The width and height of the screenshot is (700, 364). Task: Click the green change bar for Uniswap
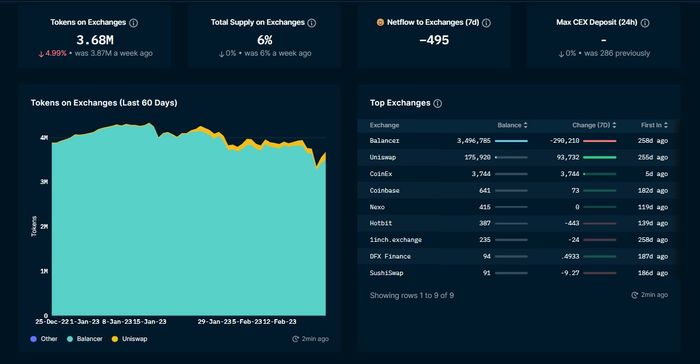[600, 157]
